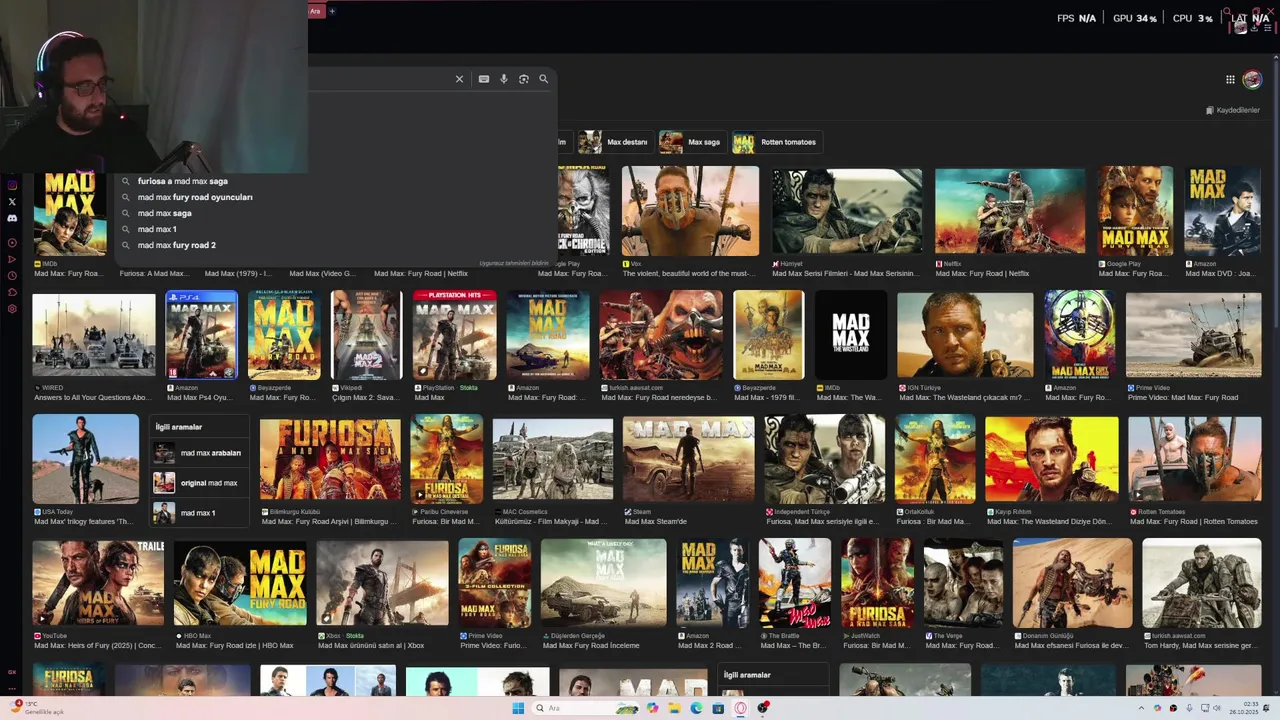The image size is (1280, 720).
Task: Open 'Kaydedilenler' saved items
Action: [1232, 110]
